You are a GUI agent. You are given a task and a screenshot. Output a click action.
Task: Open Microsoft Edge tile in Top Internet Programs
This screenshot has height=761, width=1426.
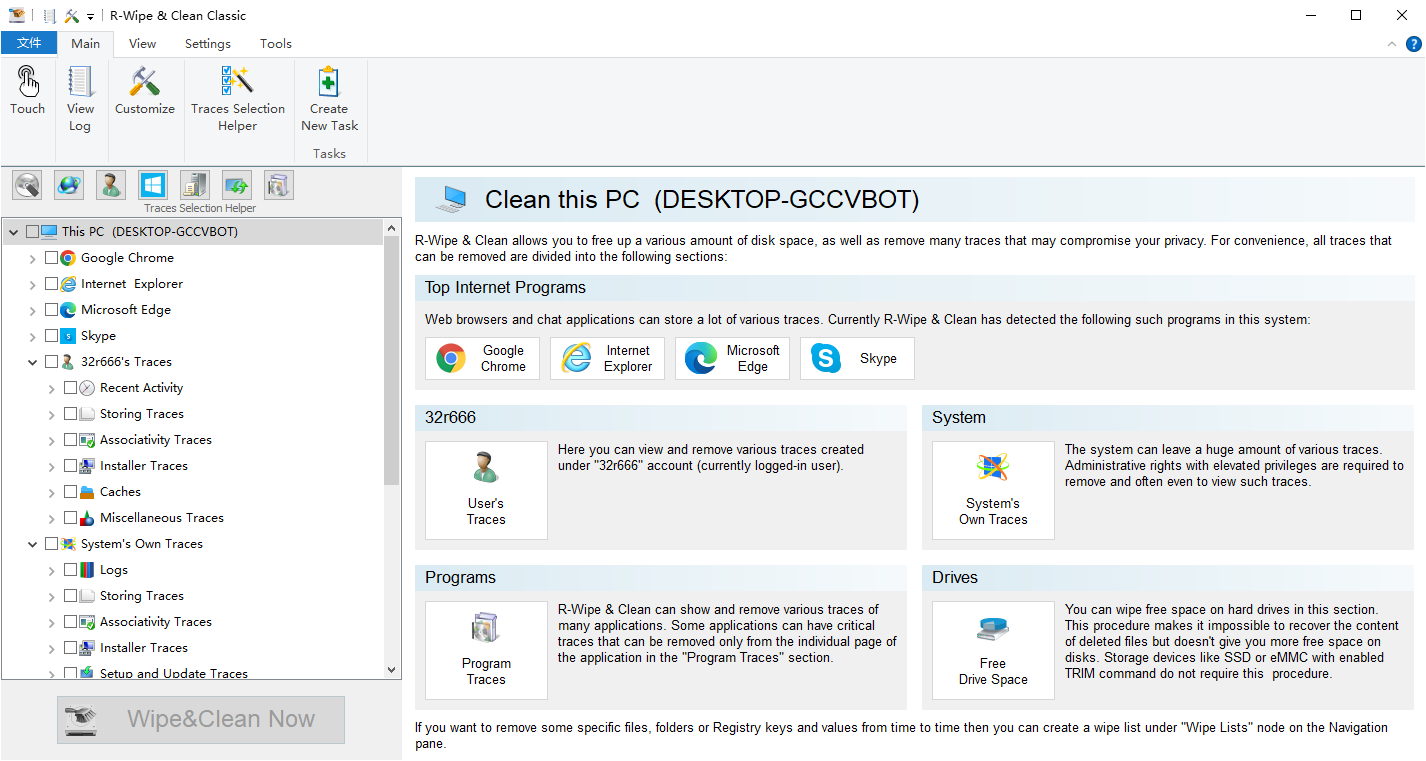732,358
